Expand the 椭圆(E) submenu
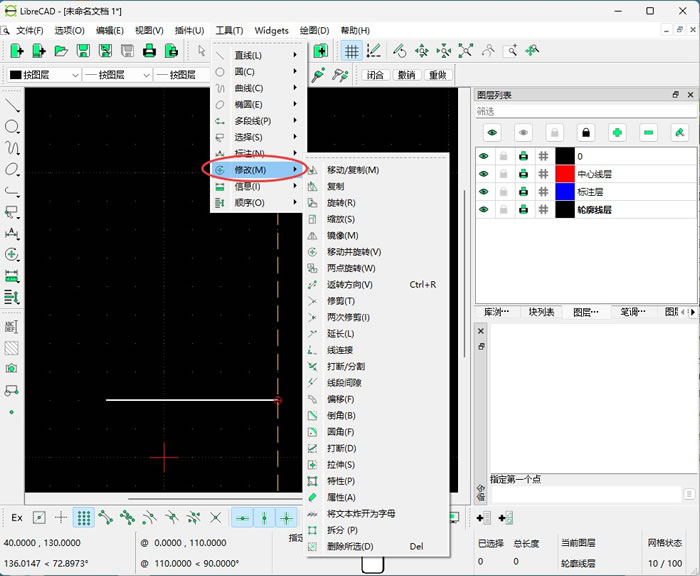This screenshot has height=576, width=700. pyautogui.click(x=258, y=104)
